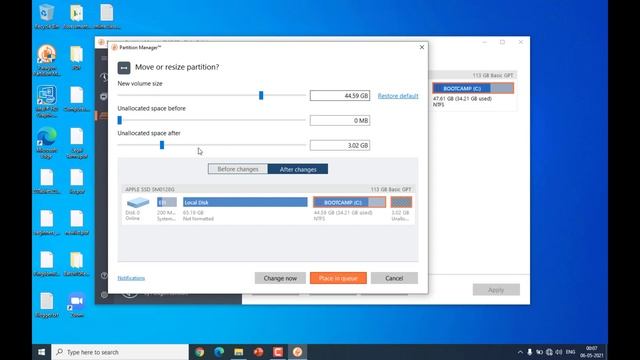The image size is (640, 360).
Task: Select the Local Disk partition bar
Action: pyautogui.click(x=245, y=202)
